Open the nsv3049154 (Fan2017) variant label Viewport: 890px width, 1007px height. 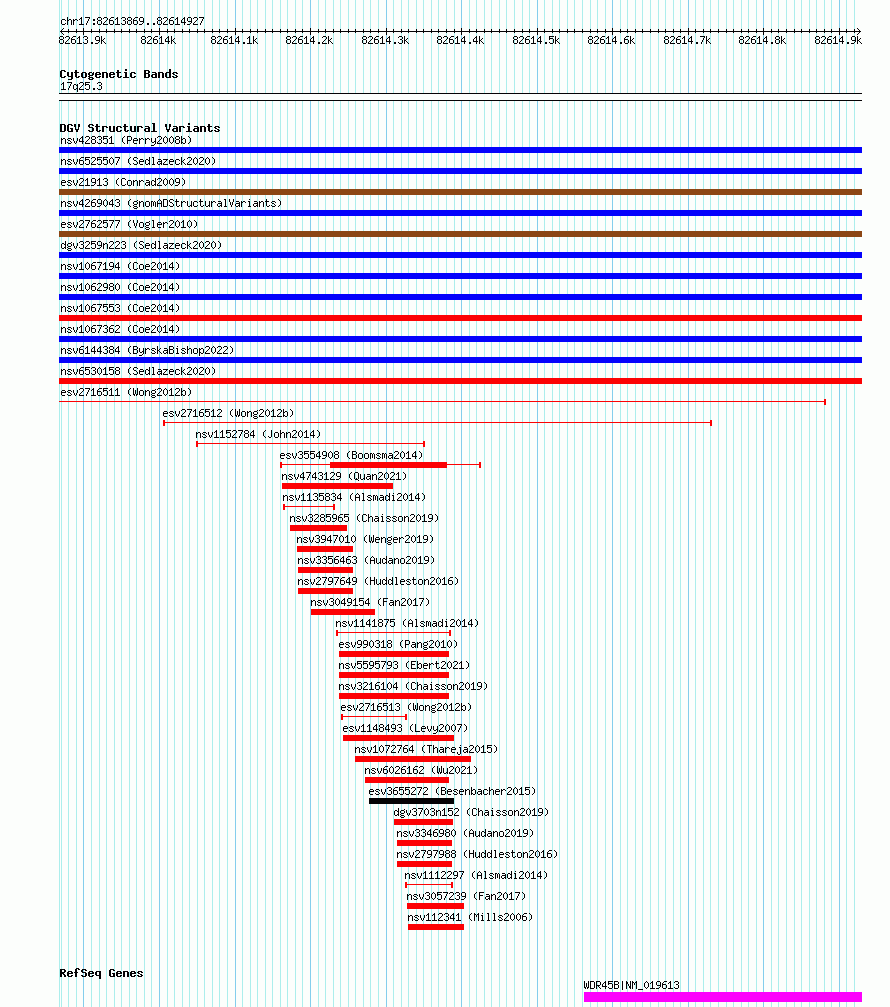[370, 602]
